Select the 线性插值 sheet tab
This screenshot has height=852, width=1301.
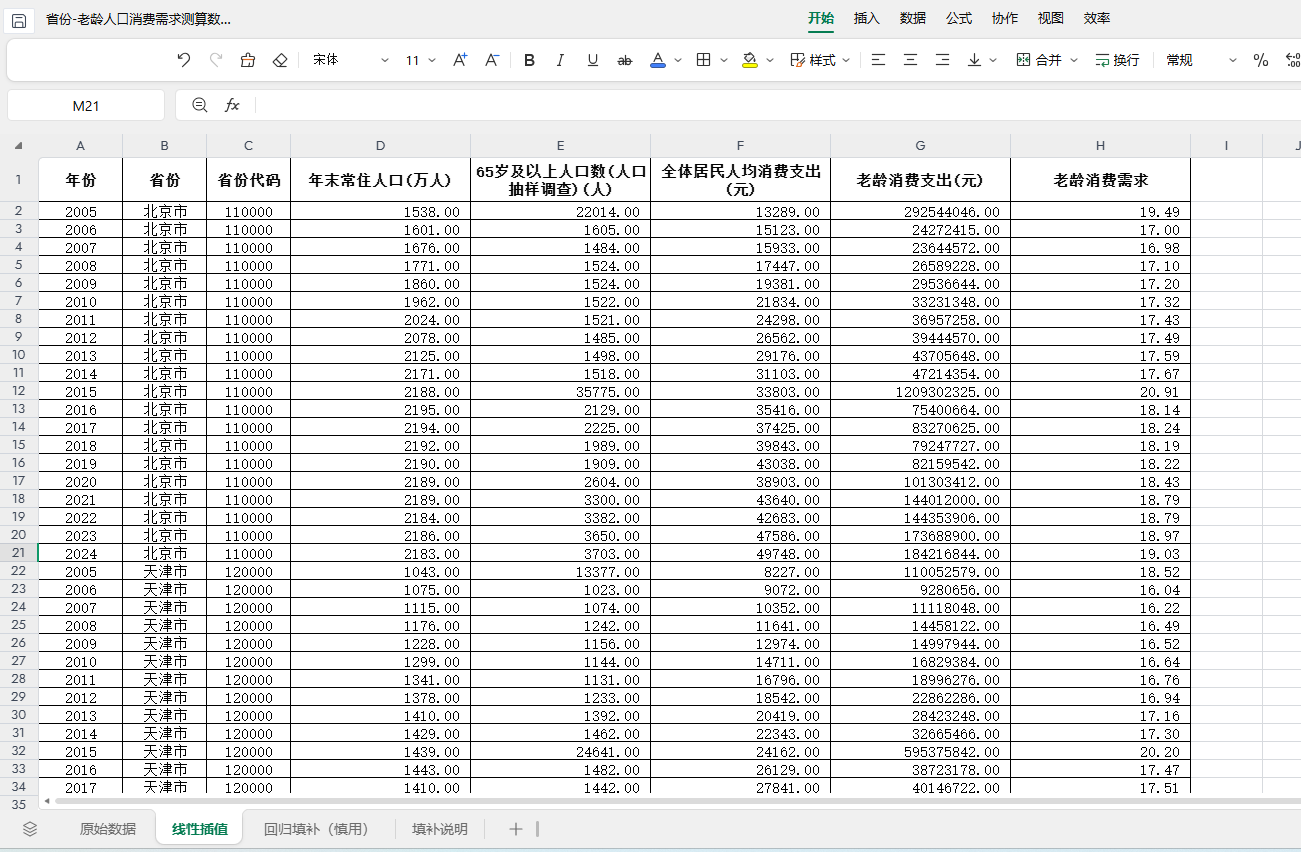pos(200,829)
